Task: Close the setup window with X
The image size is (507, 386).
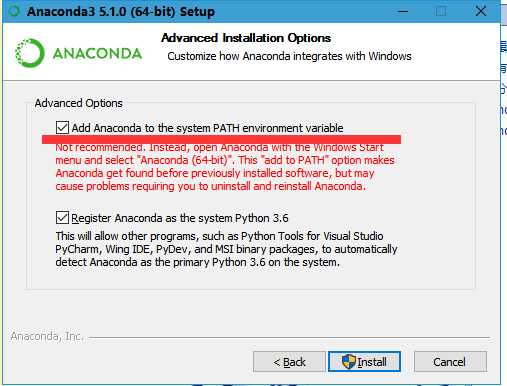Action: [x=481, y=11]
